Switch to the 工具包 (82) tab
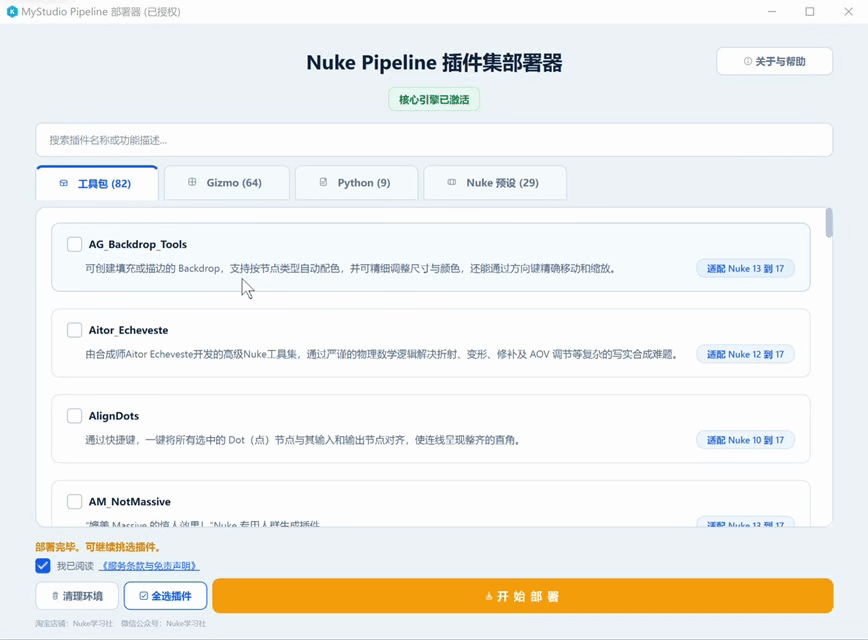Screen dimensions: 868x640 tap(97, 183)
